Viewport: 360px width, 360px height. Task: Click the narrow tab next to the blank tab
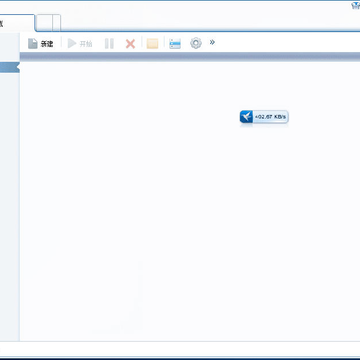[56, 23]
